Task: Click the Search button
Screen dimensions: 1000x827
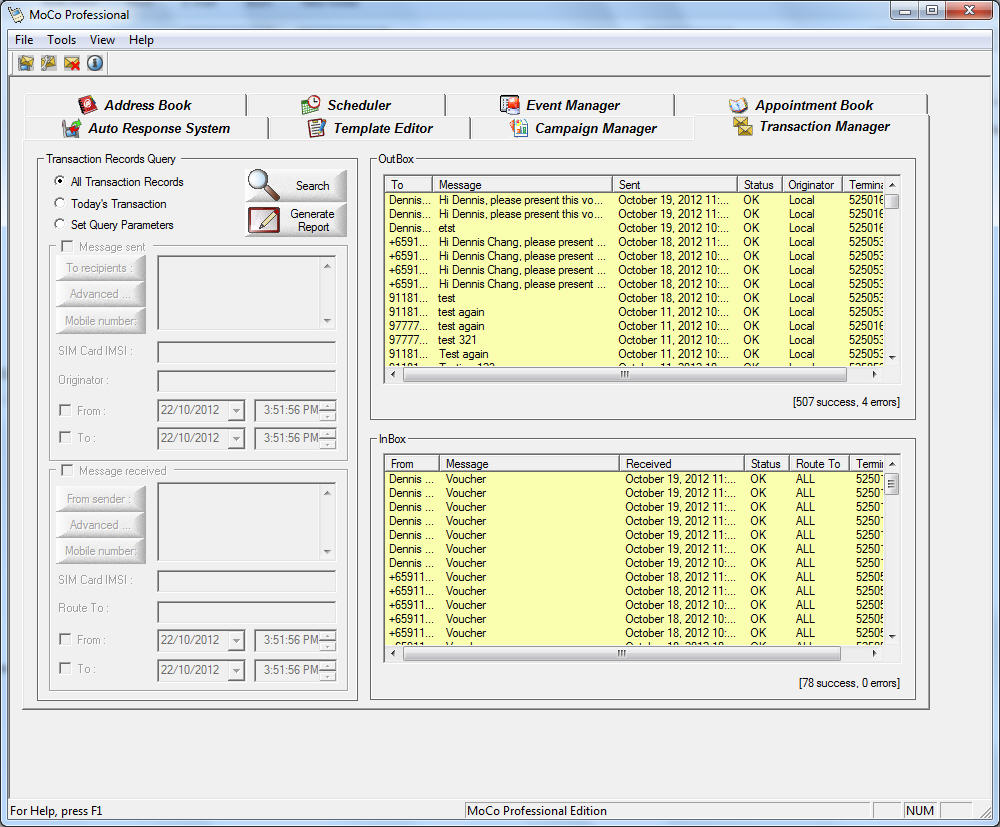Action: point(297,186)
